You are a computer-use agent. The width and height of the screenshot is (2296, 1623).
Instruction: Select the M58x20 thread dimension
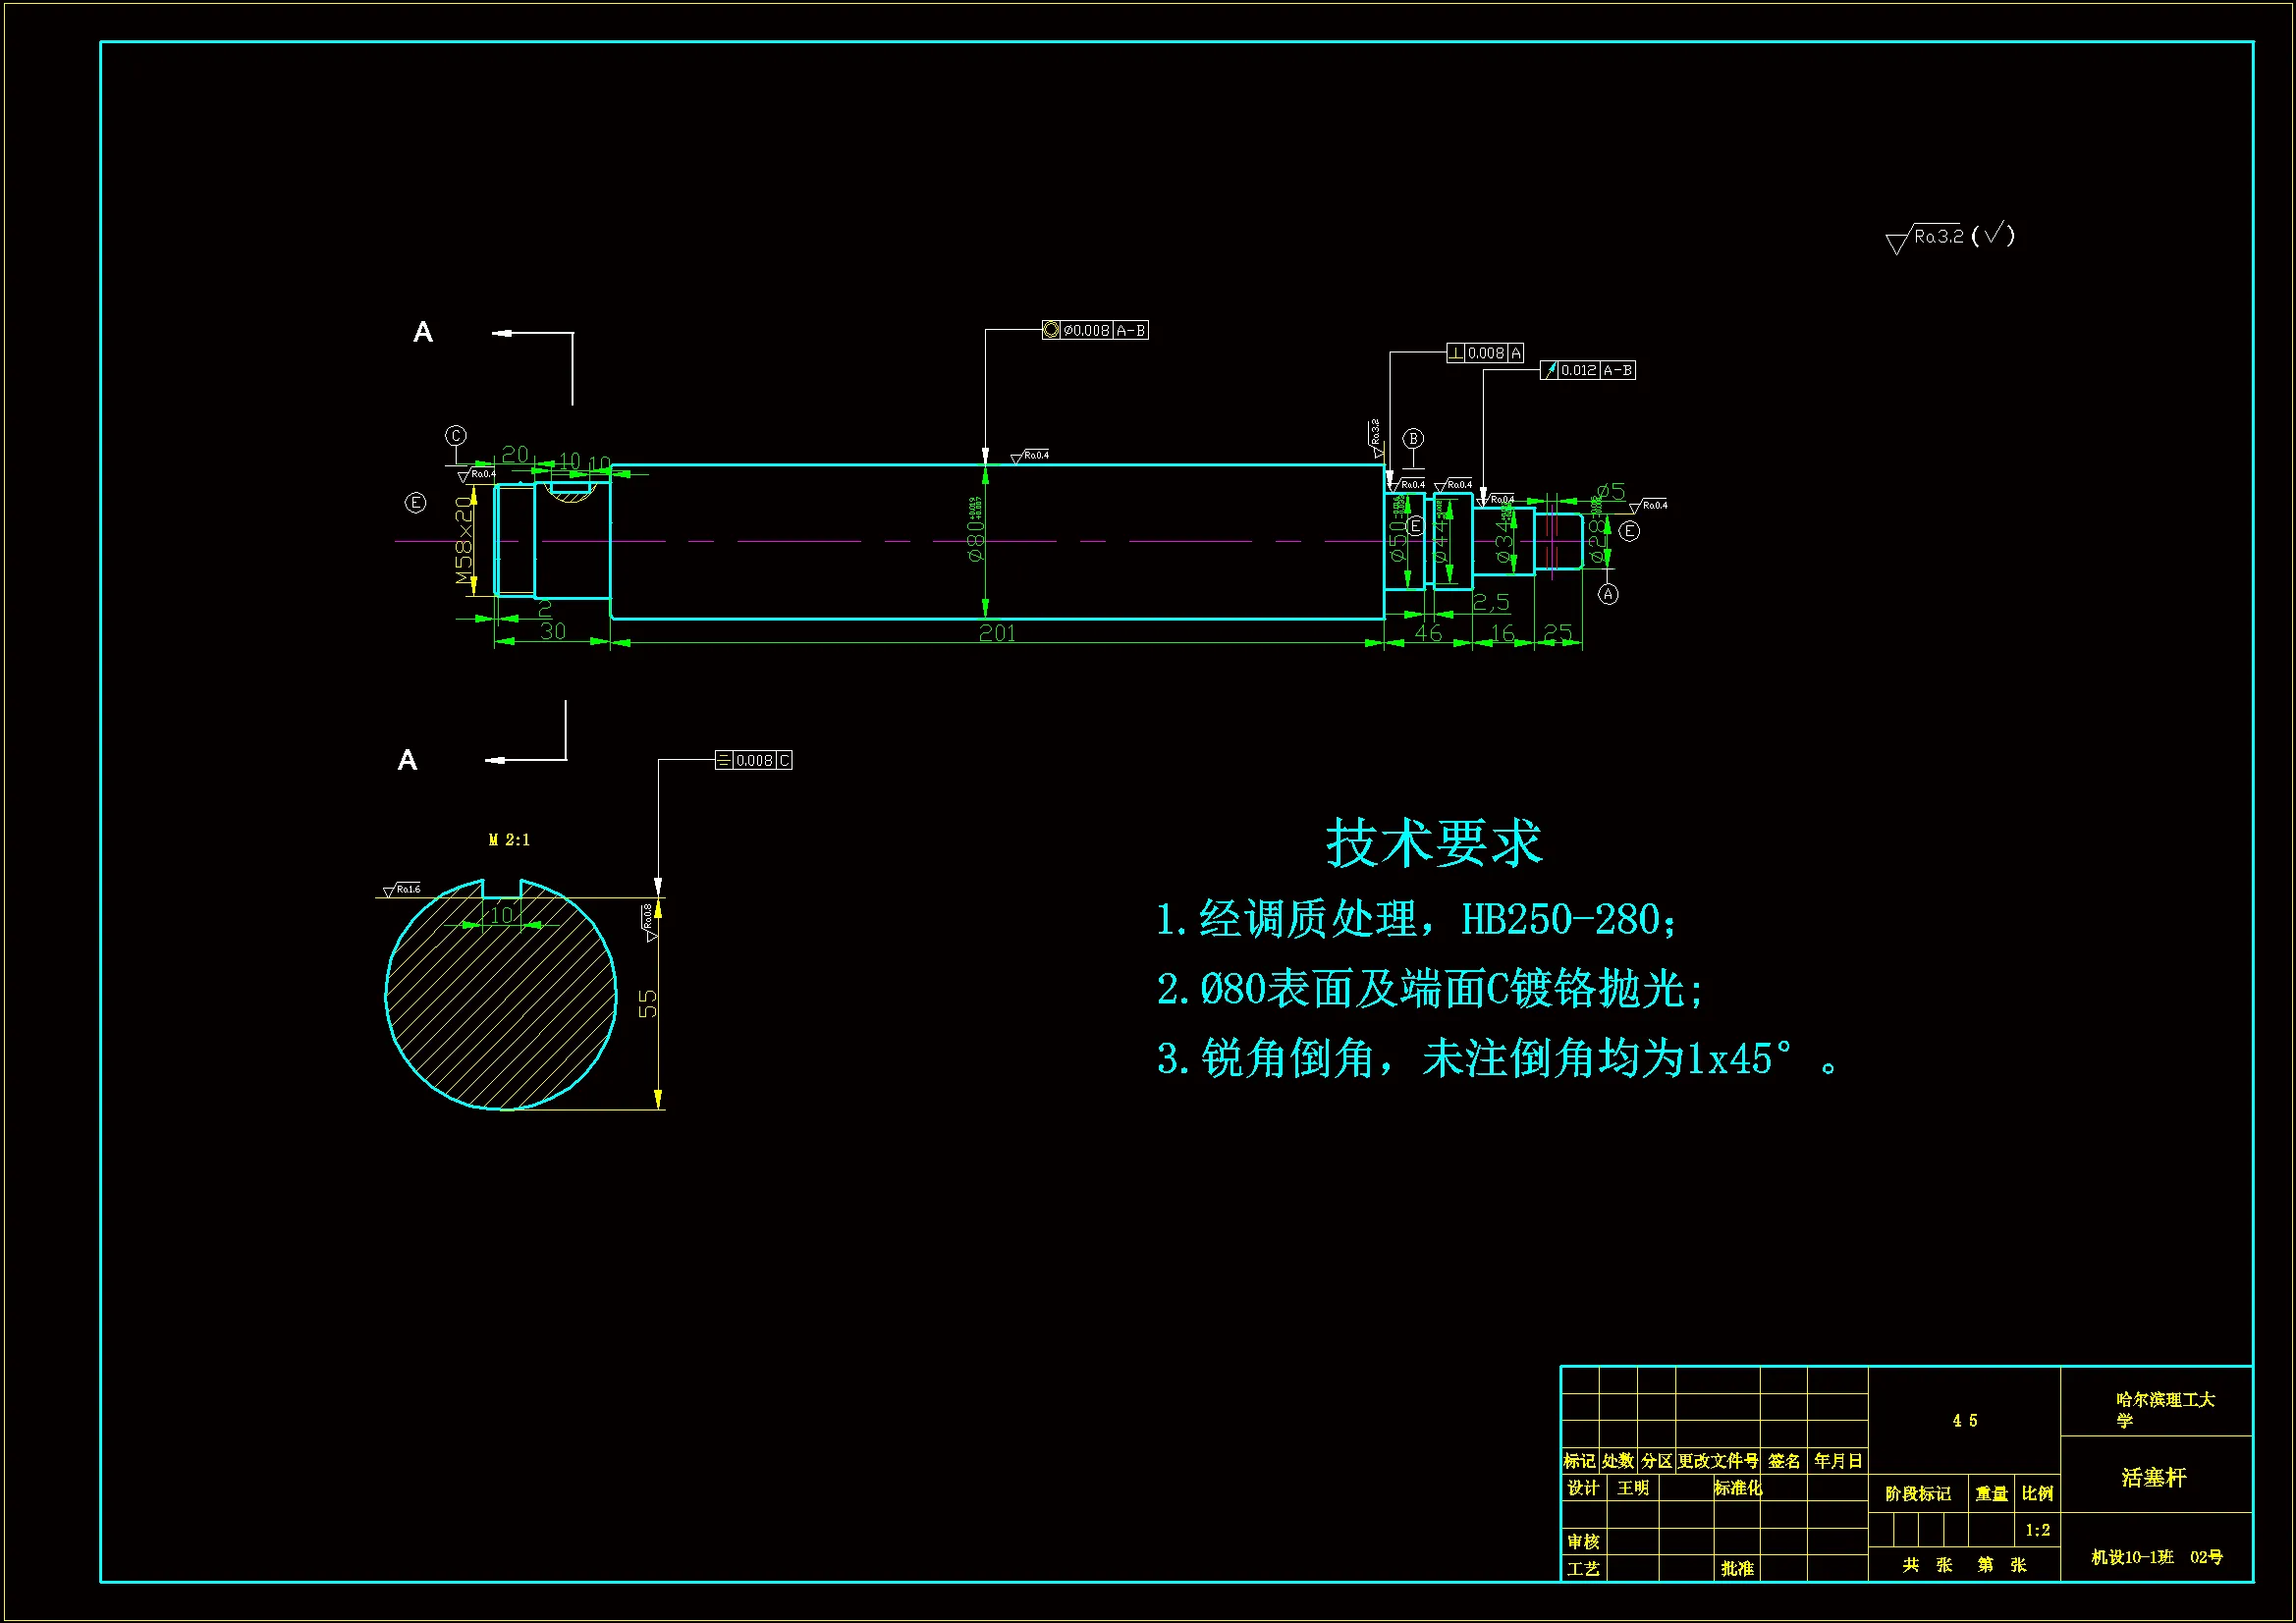pos(463,541)
